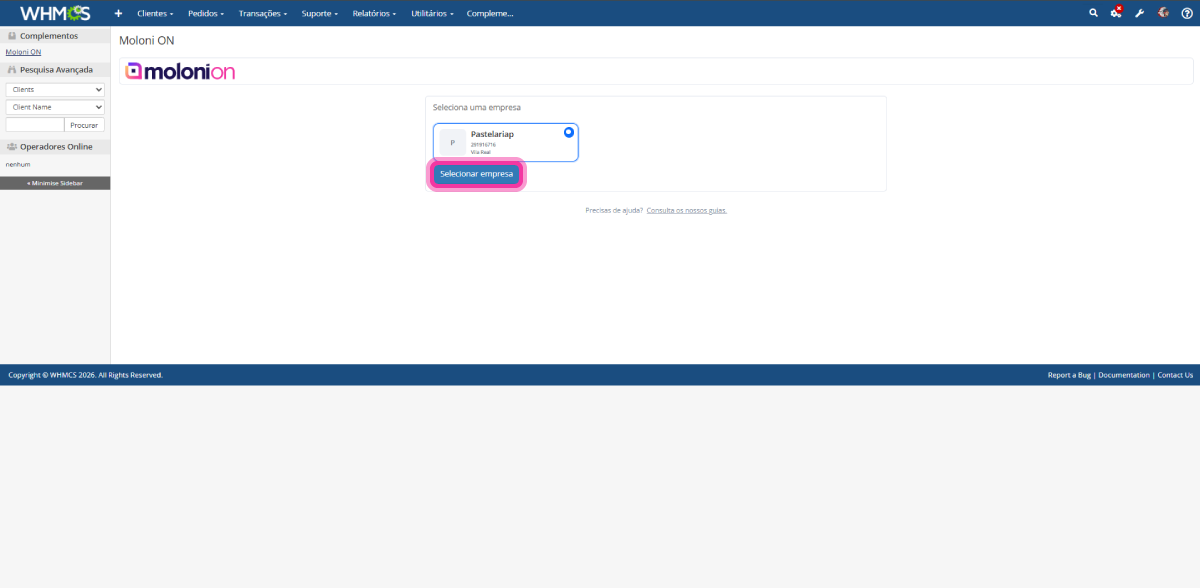The height and width of the screenshot is (588, 1200).
Task: Open the Relatórios menu
Action: tap(374, 13)
